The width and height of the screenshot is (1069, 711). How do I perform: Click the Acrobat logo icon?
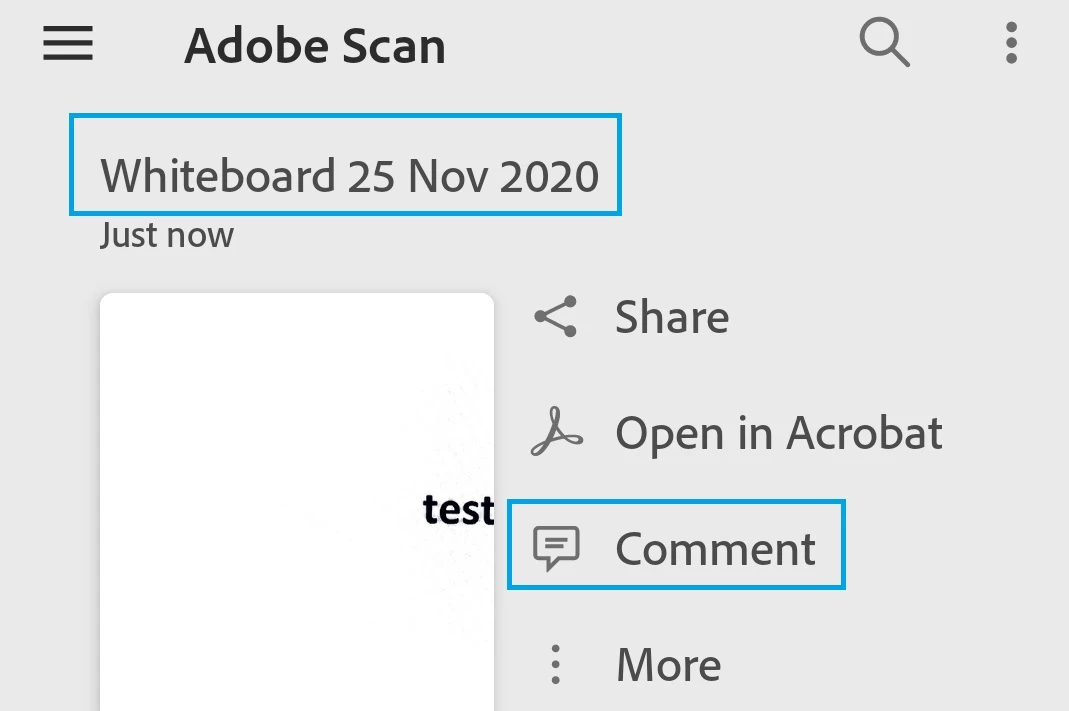[x=556, y=433]
